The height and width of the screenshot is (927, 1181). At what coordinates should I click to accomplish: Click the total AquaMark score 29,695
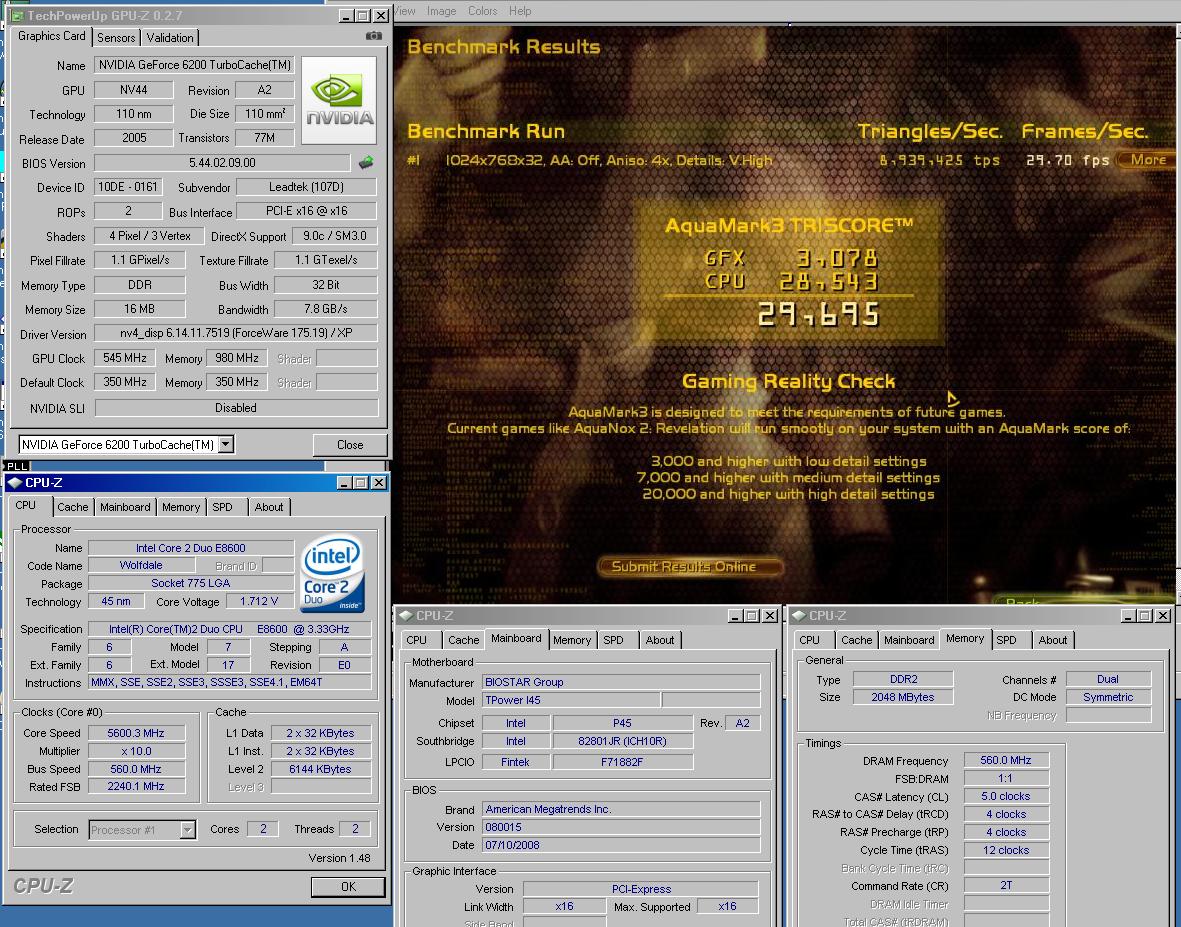819,314
